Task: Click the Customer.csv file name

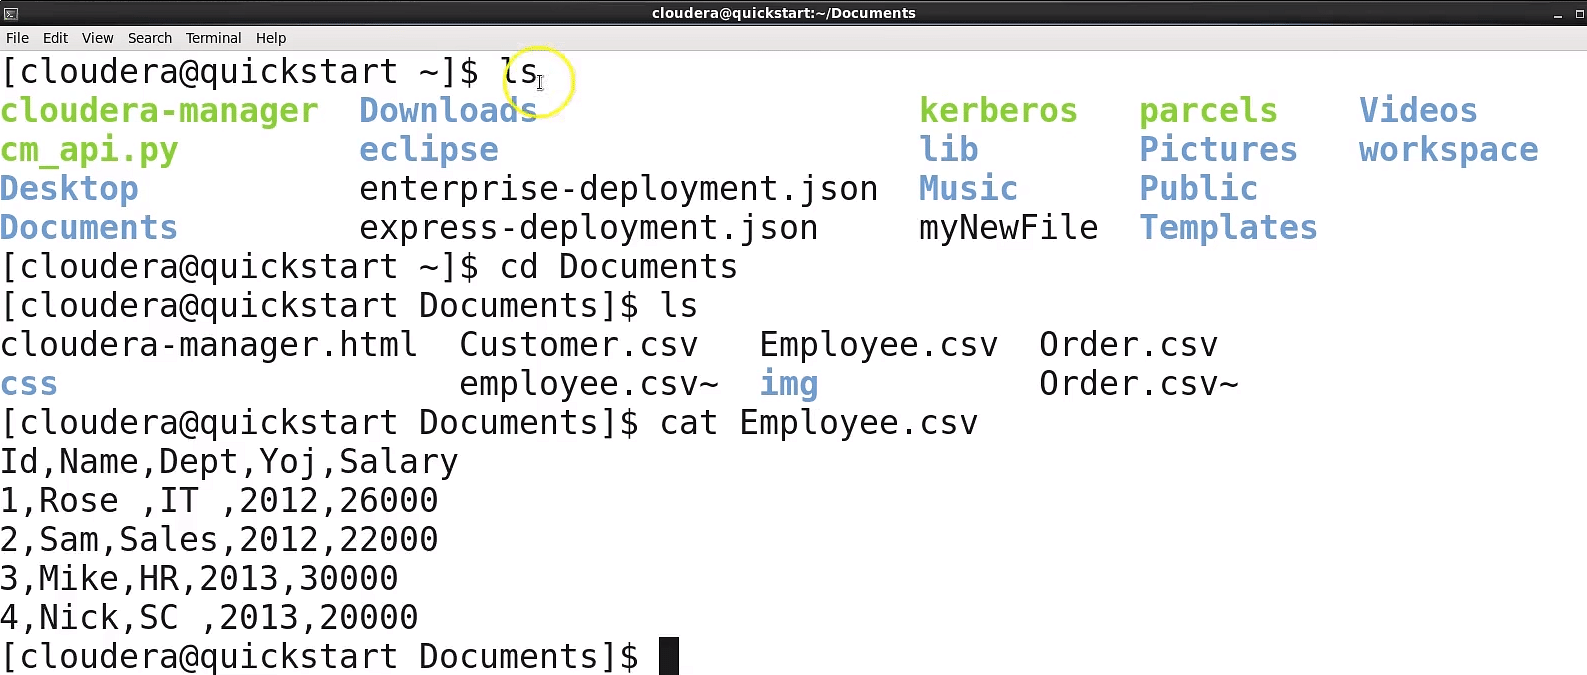Action: click(x=578, y=345)
